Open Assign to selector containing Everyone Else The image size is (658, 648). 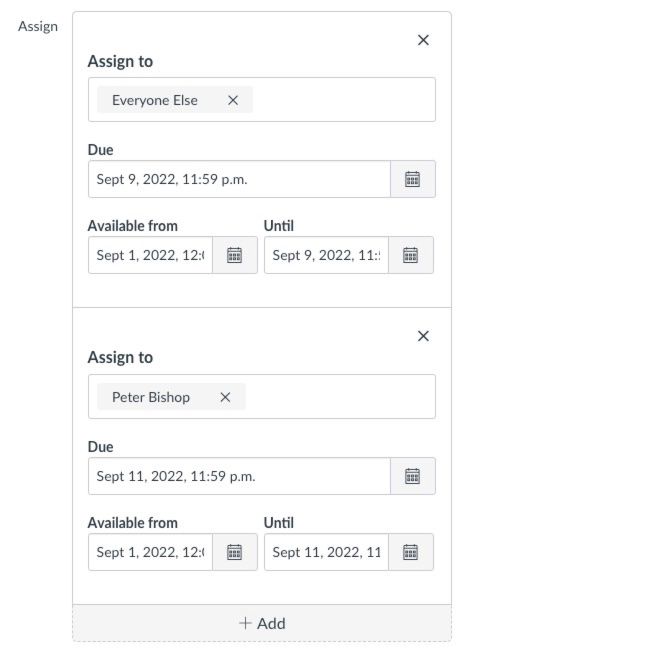click(x=340, y=100)
